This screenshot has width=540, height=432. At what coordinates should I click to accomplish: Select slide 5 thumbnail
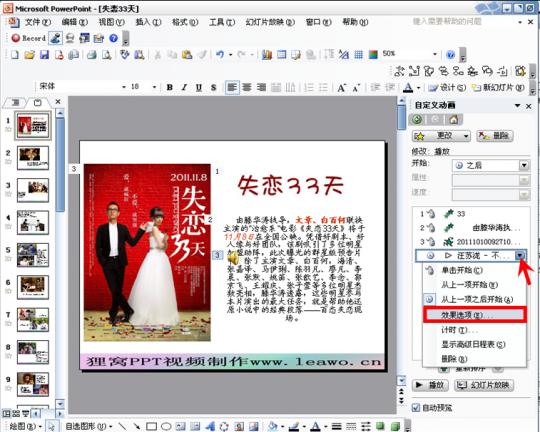coord(33,255)
